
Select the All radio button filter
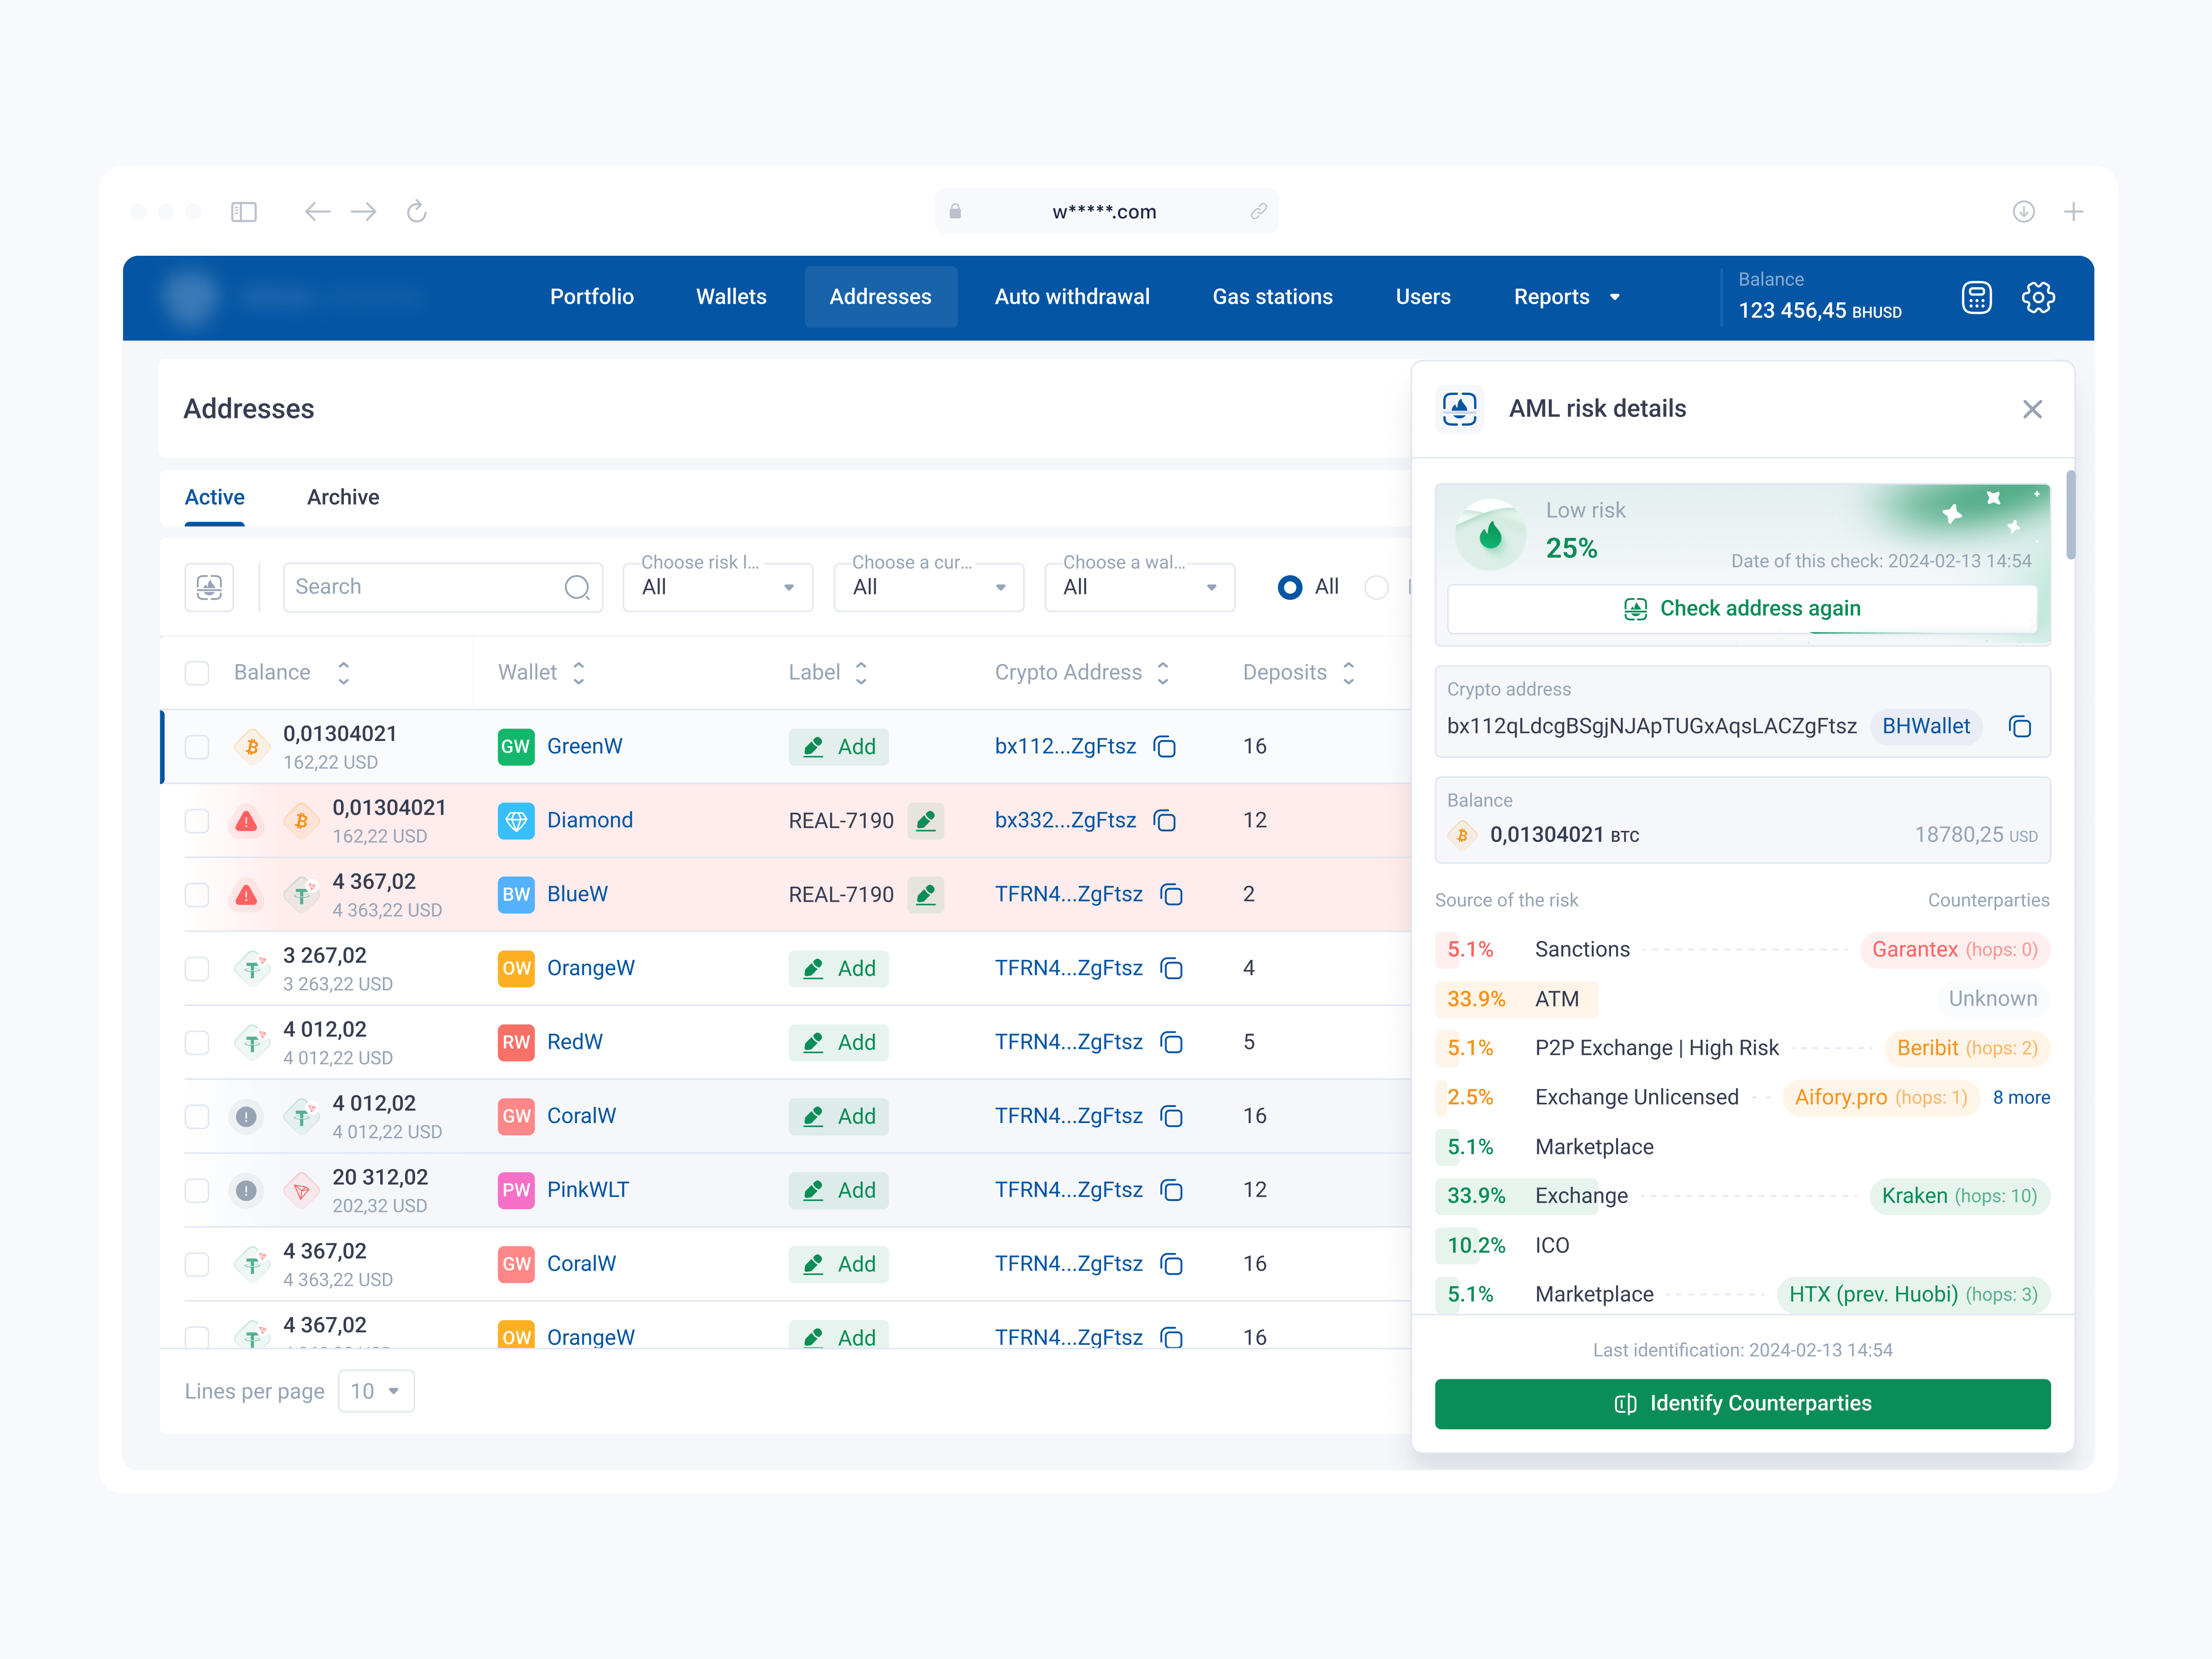click(x=1290, y=587)
